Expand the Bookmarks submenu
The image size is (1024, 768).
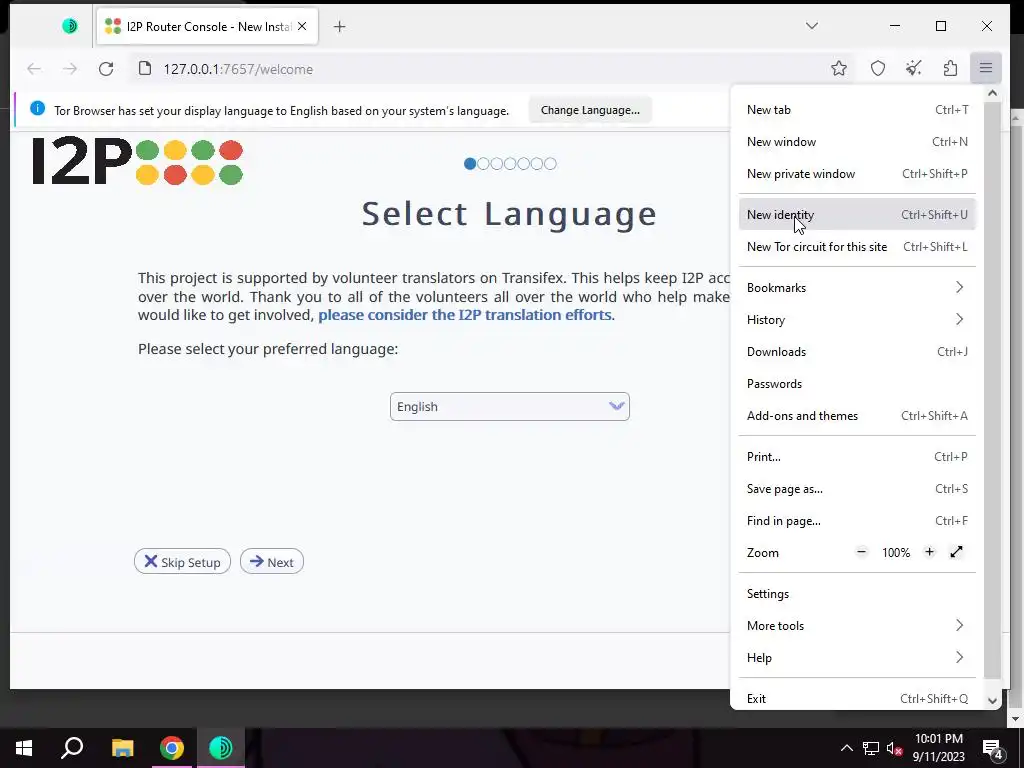coord(857,288)
